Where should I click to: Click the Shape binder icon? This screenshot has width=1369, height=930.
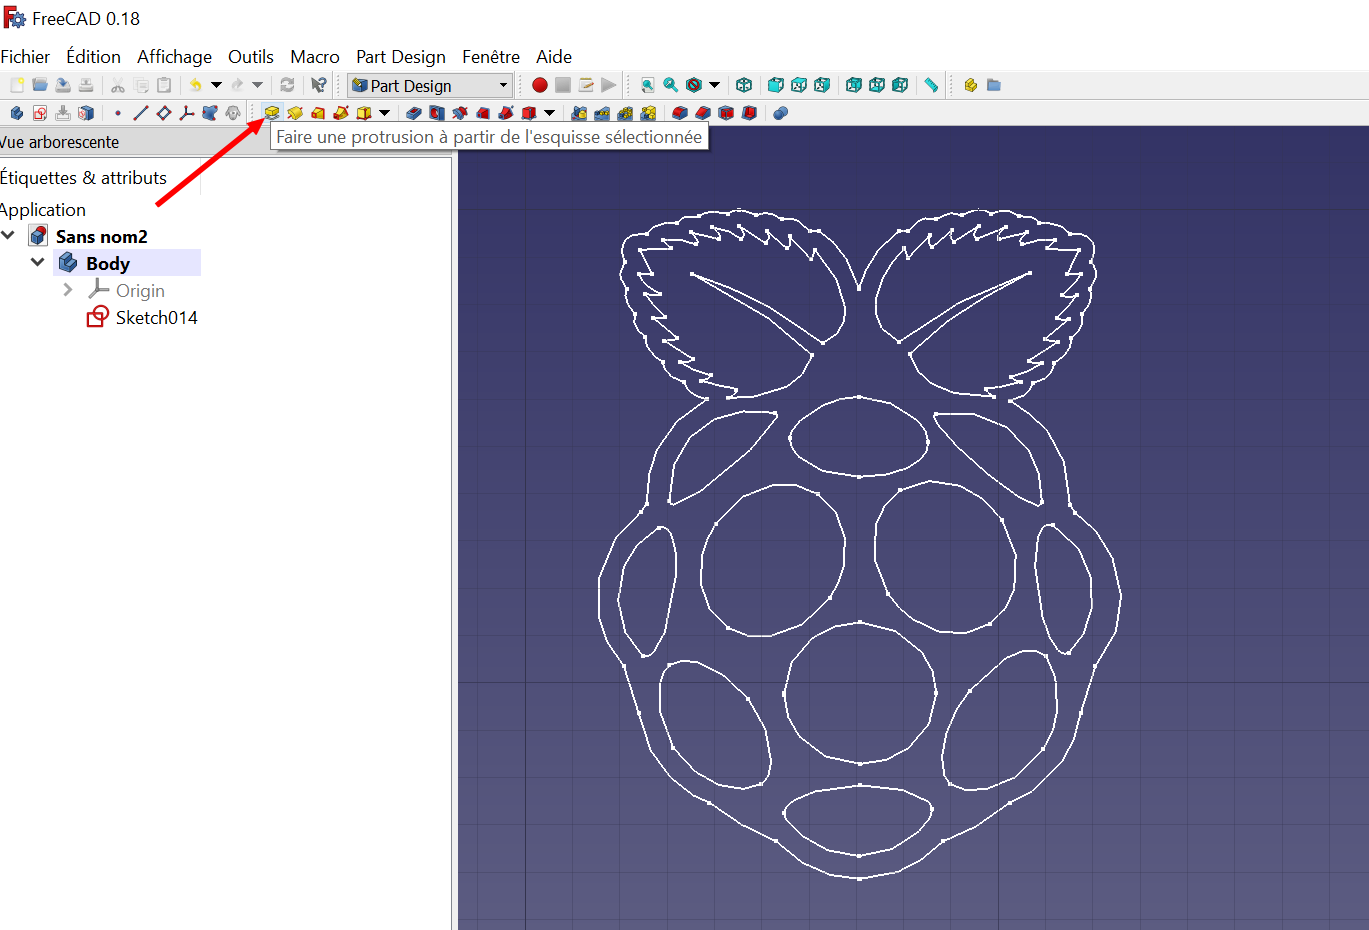210,113
